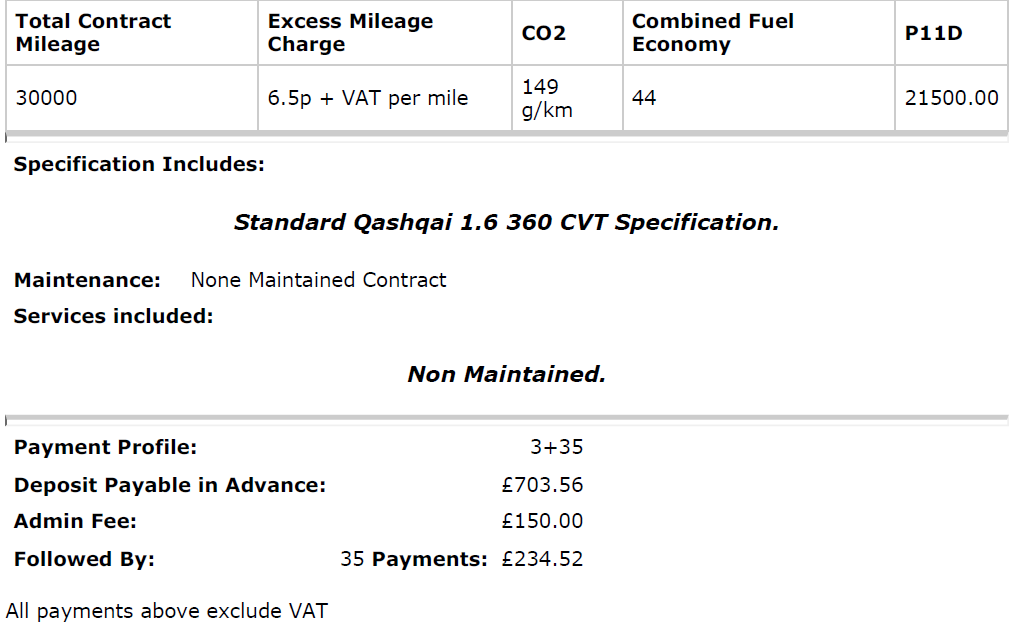This screenshot has height=632, width=1010.
Task: Select the Non Maintained italic text
Action: coord(506,374)
